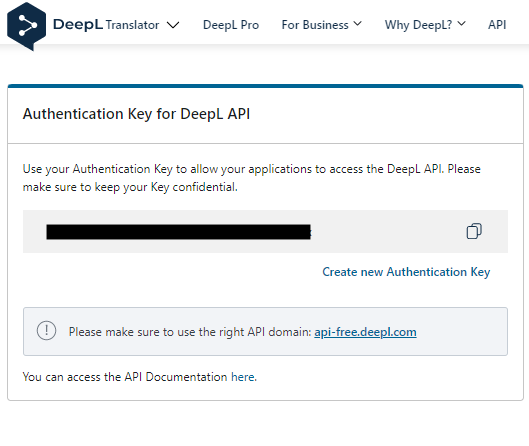
Task: Click the DeepL wordmark text
Action: [x=78, y=25]
